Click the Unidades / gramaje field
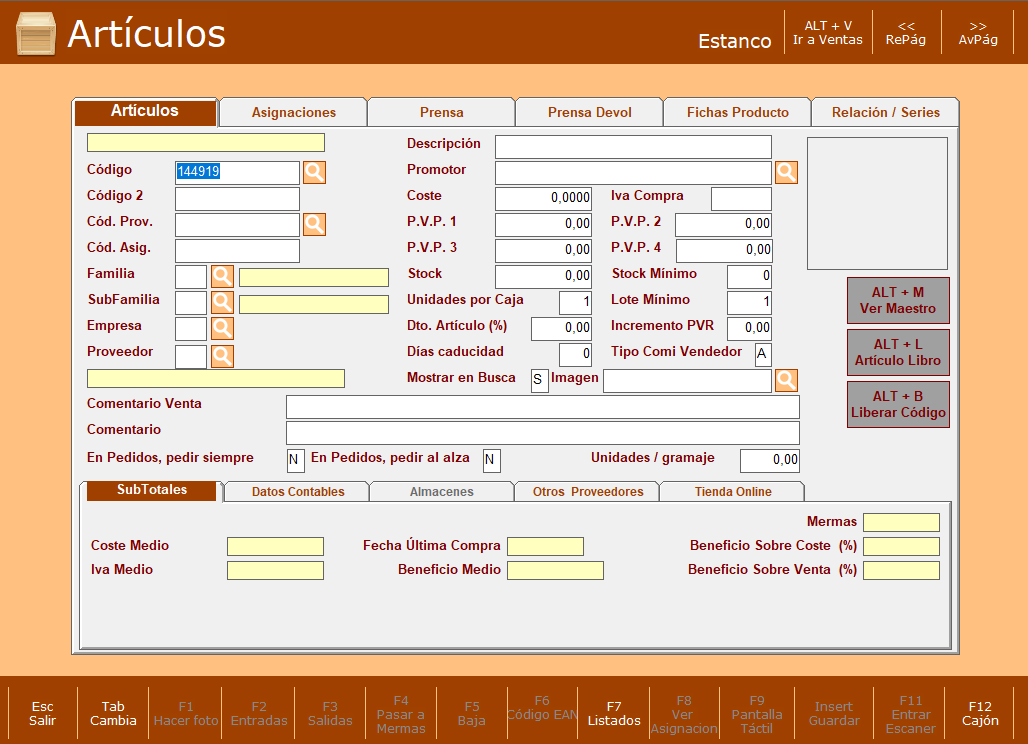This screenshot has width=1028, height=744. point(770,460)
